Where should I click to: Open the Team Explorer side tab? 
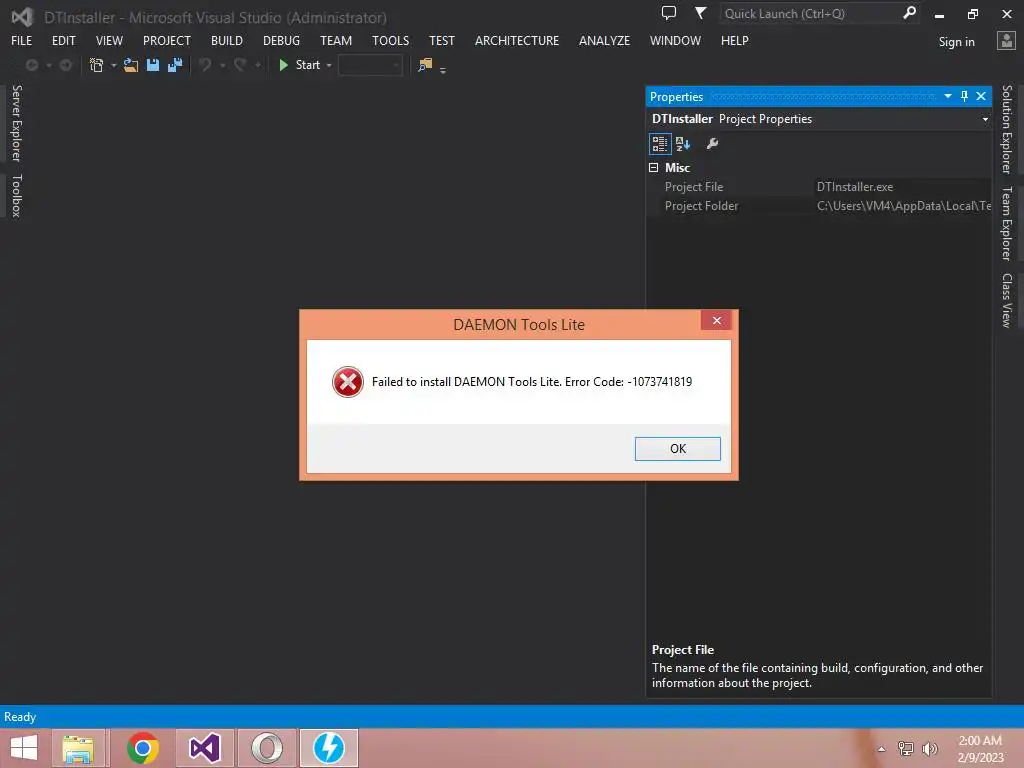[x=1007, y=223]
